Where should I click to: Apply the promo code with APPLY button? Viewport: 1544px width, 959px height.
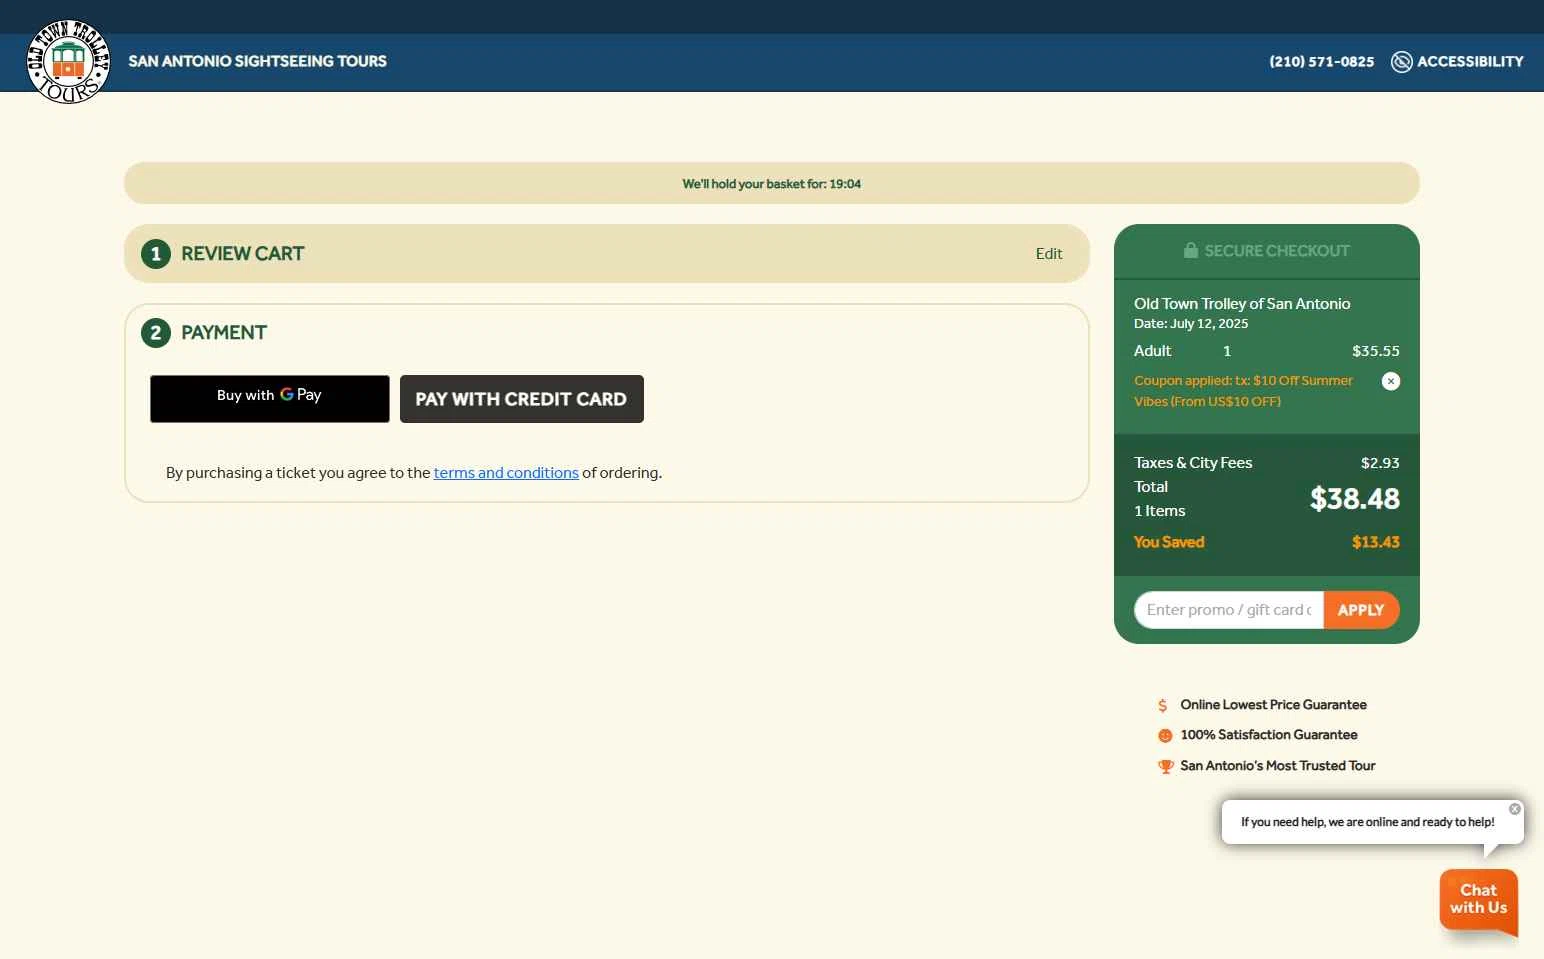(x=1361, y=610)
